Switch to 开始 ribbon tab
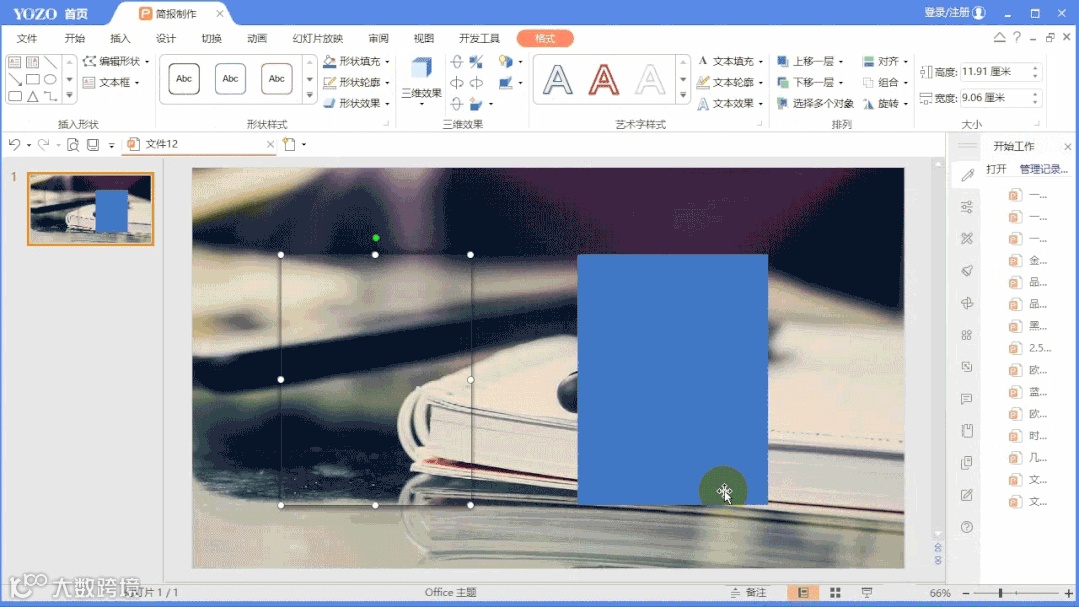1079x607 pixels. 74,39
